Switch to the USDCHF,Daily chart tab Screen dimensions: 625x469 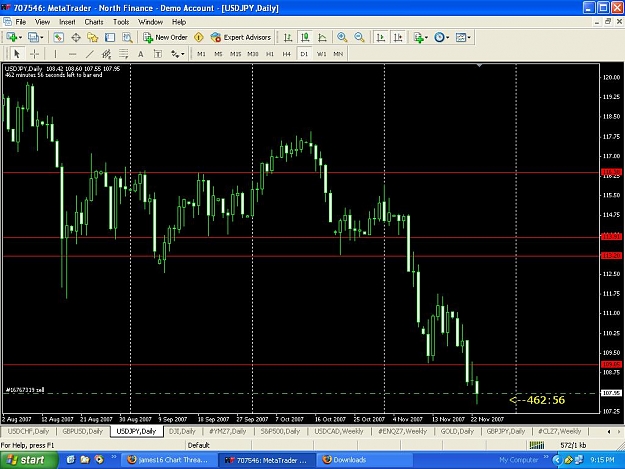point(28,432)
